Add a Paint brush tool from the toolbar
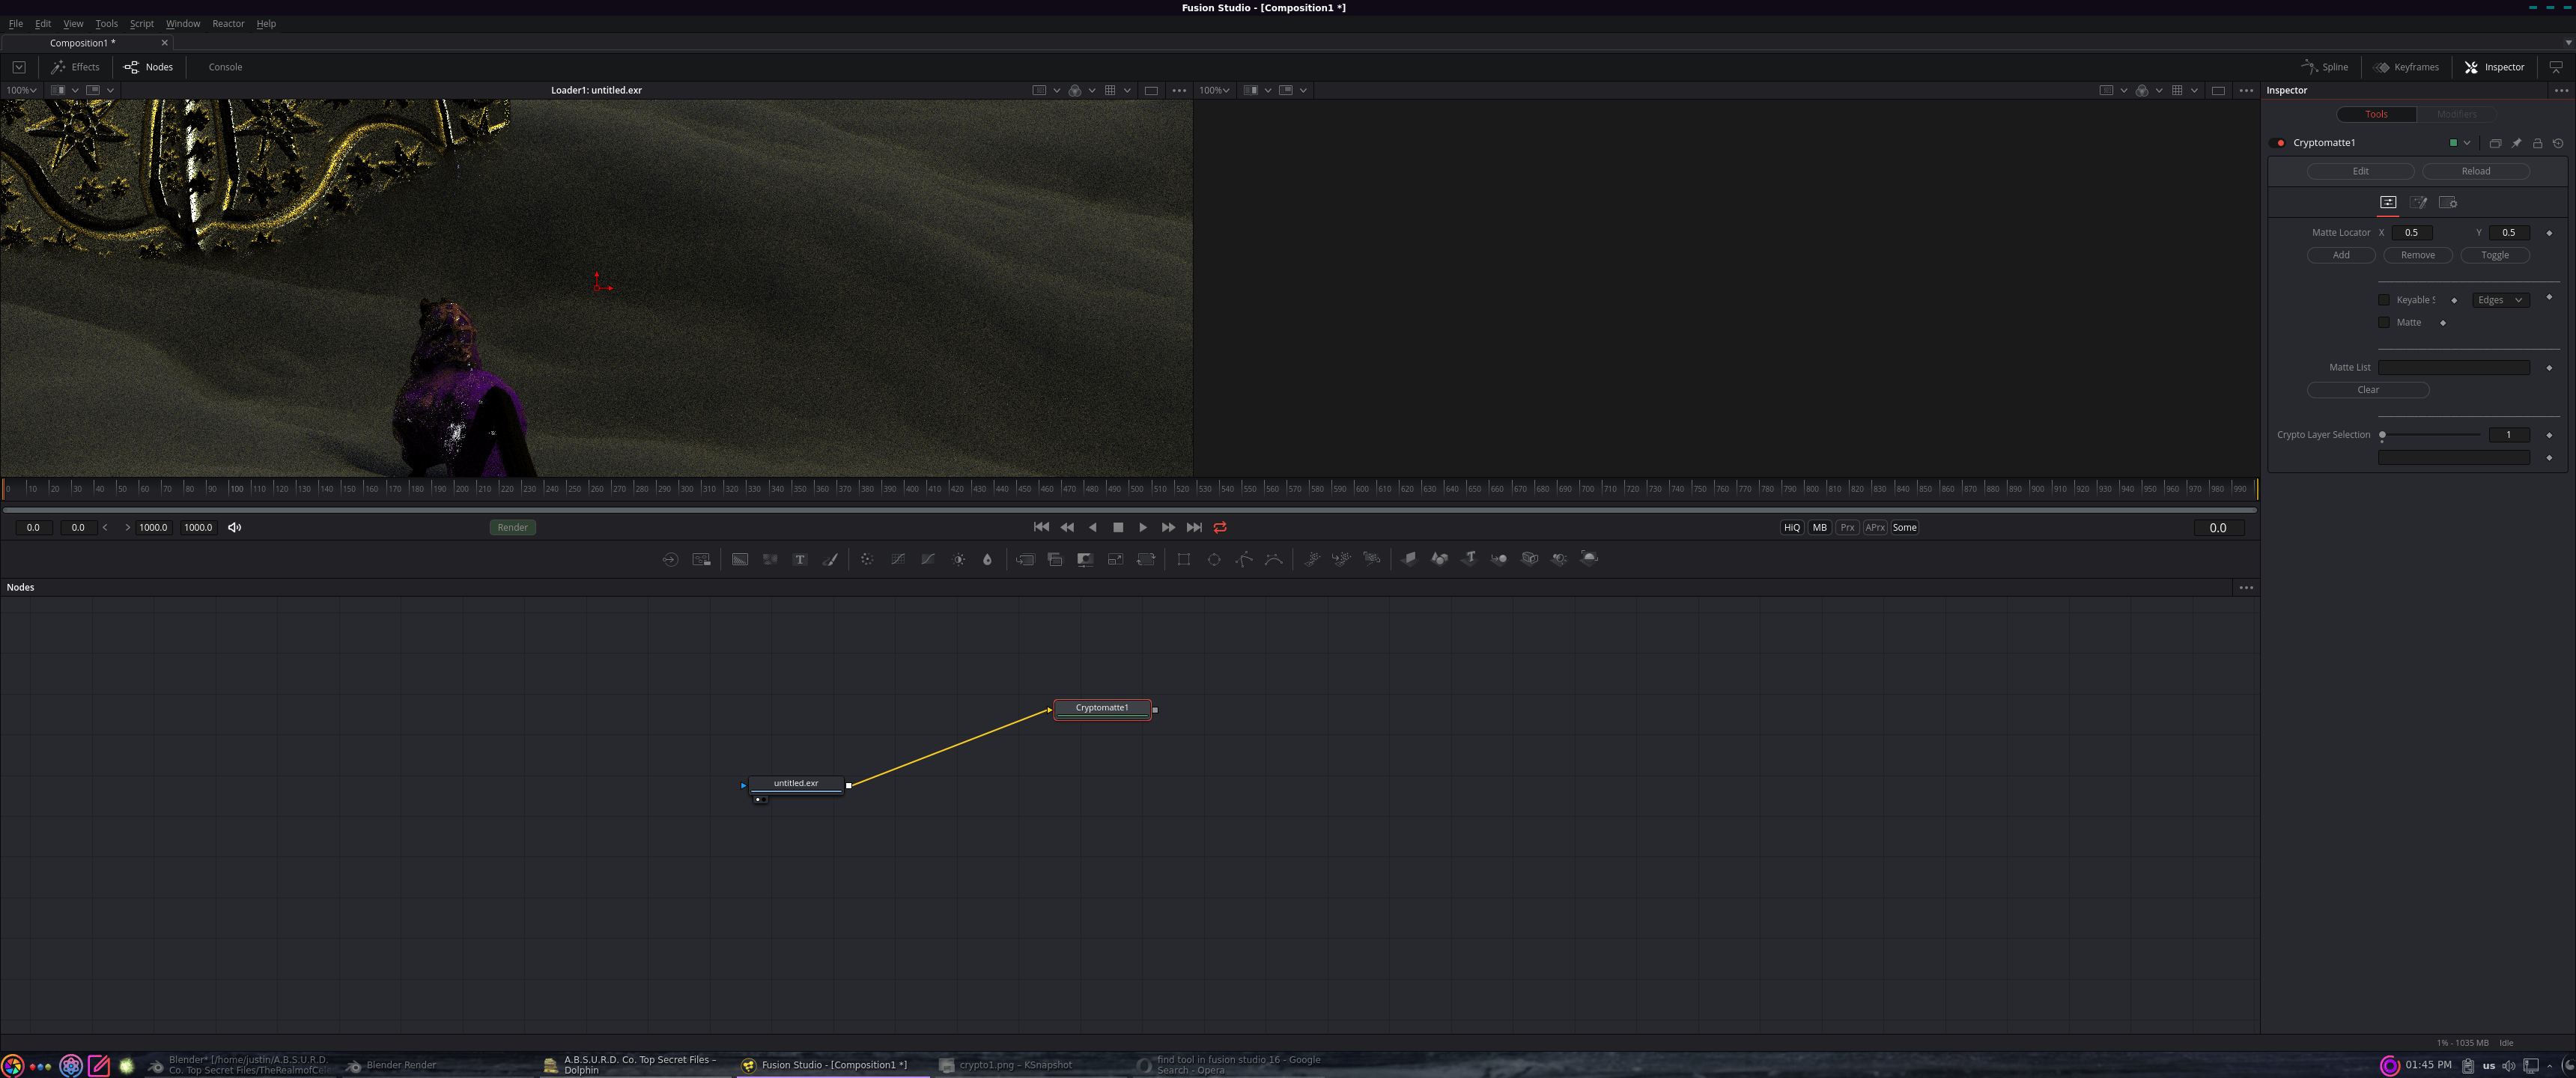Image resolution: width=2576 pixels, height=1078 pixels. 830,559
